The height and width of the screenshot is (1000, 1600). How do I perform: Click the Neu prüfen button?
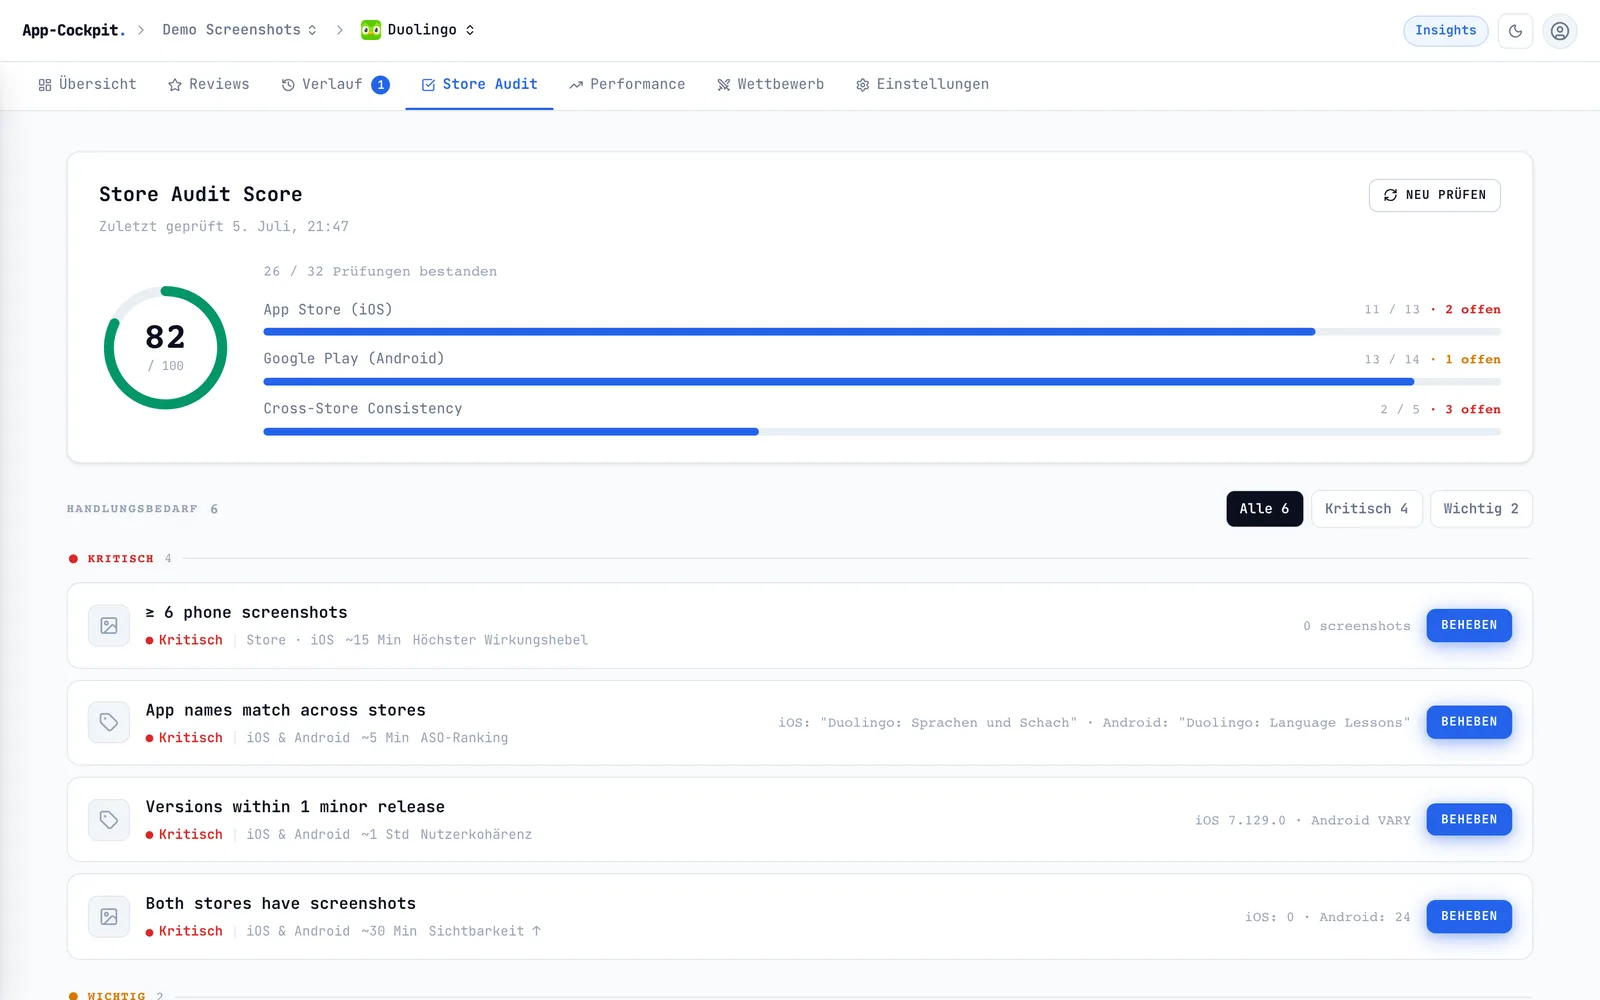click(1434, 195)
